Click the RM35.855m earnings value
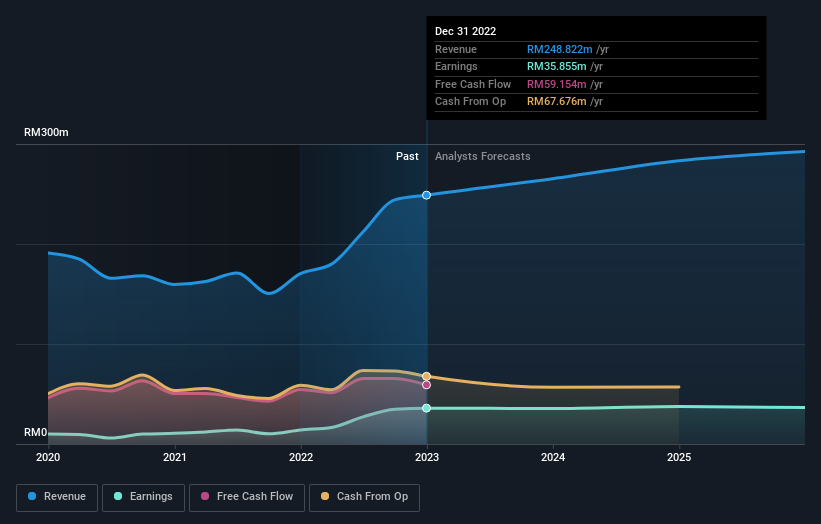The height and width of the screenshot is (524, 821). 556,66
